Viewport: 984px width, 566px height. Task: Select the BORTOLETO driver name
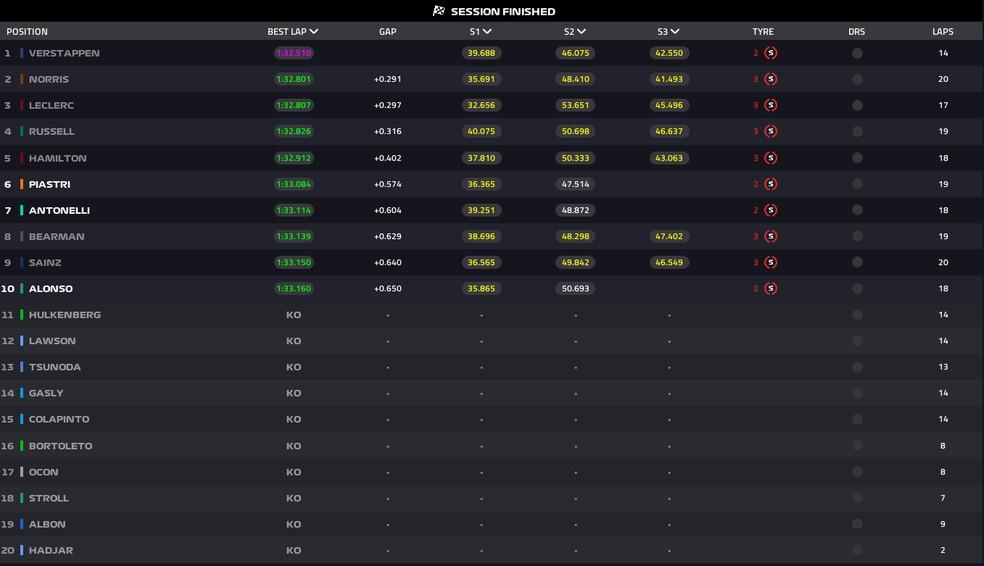60,446
